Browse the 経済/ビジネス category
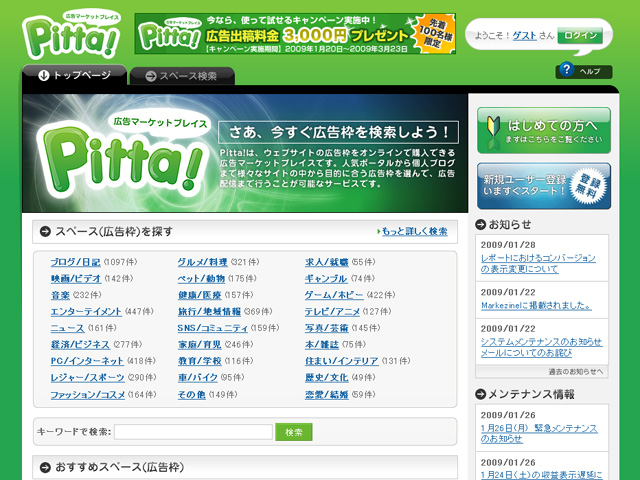Image resolution: width=640 pixels, height=480 pixels. 80,344
